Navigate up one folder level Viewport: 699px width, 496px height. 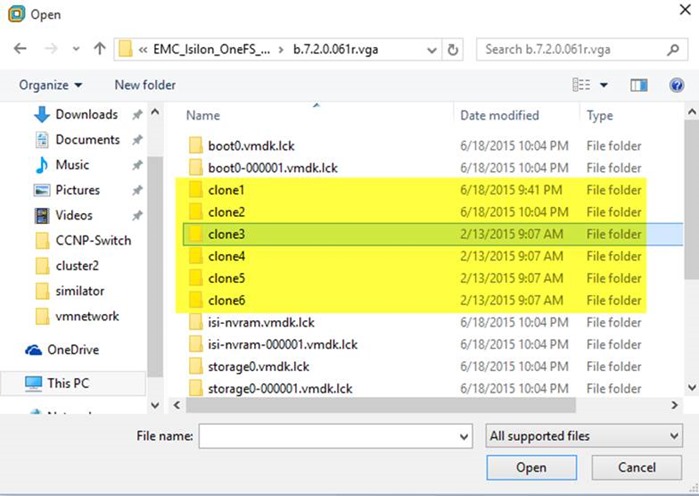[99, 49]
